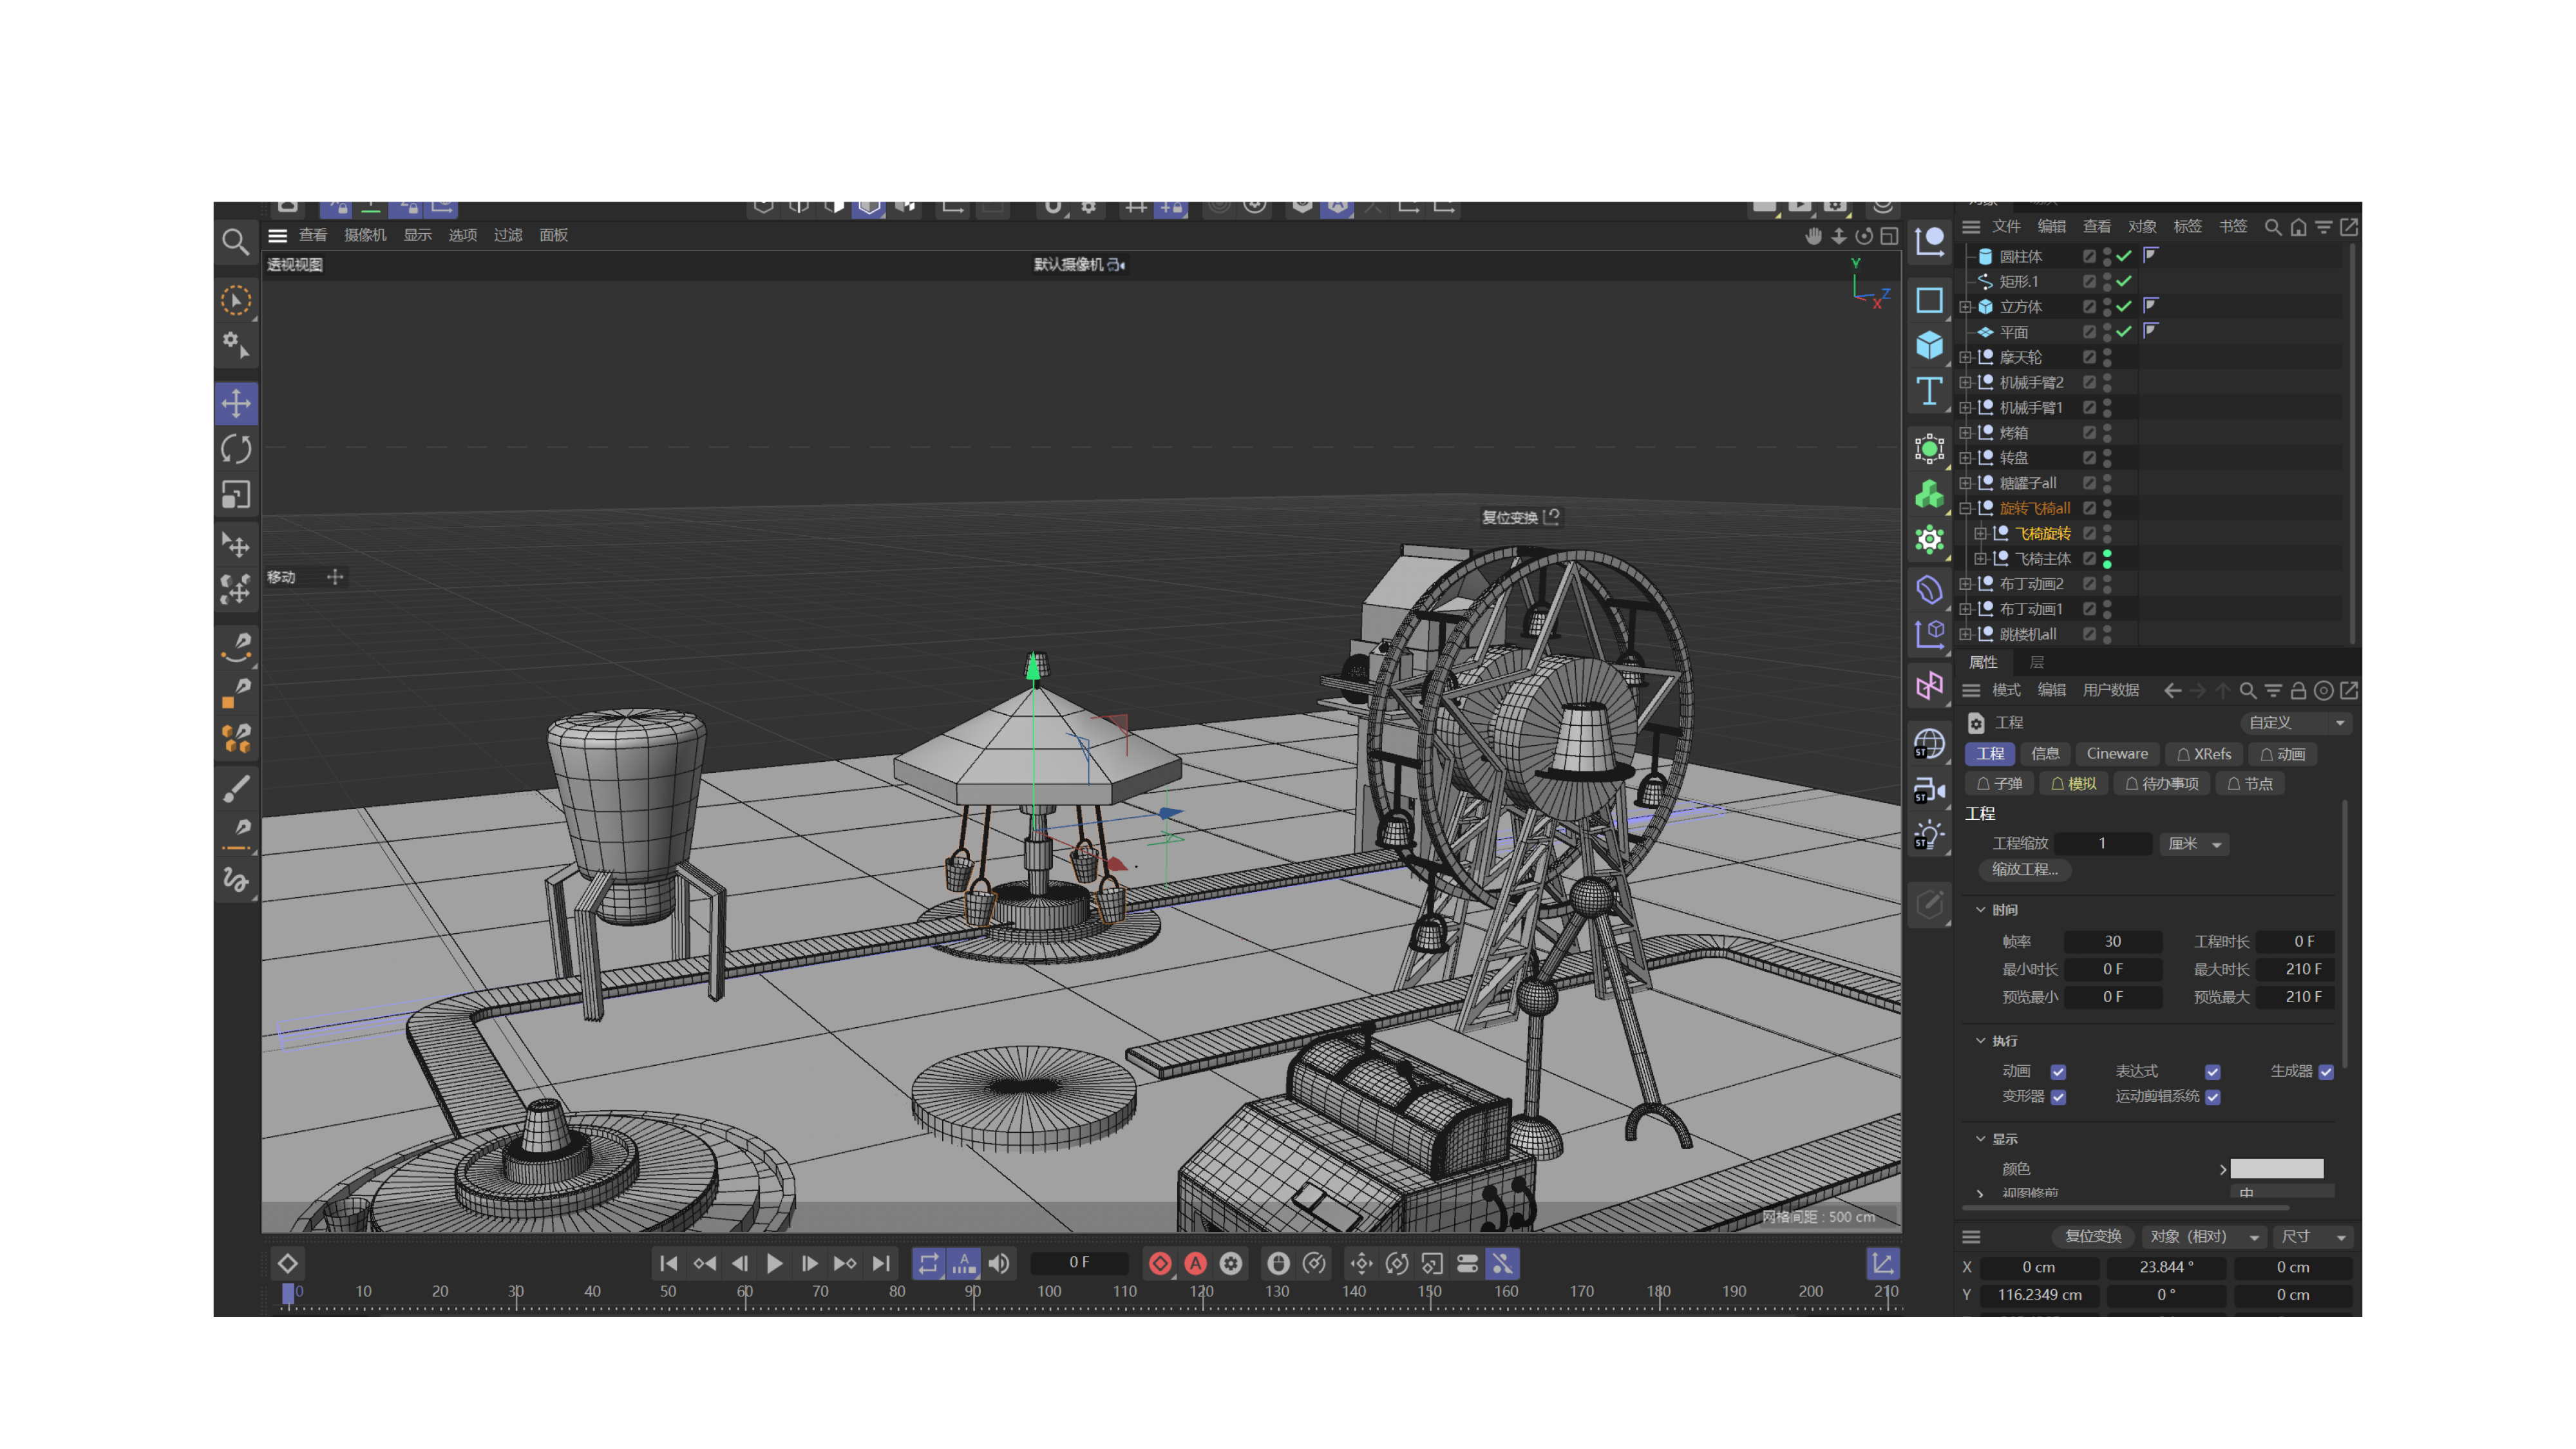Click the Record active objects keyframe button
Viewport: 2576px width, 1449px height.
(1160, 1264)
